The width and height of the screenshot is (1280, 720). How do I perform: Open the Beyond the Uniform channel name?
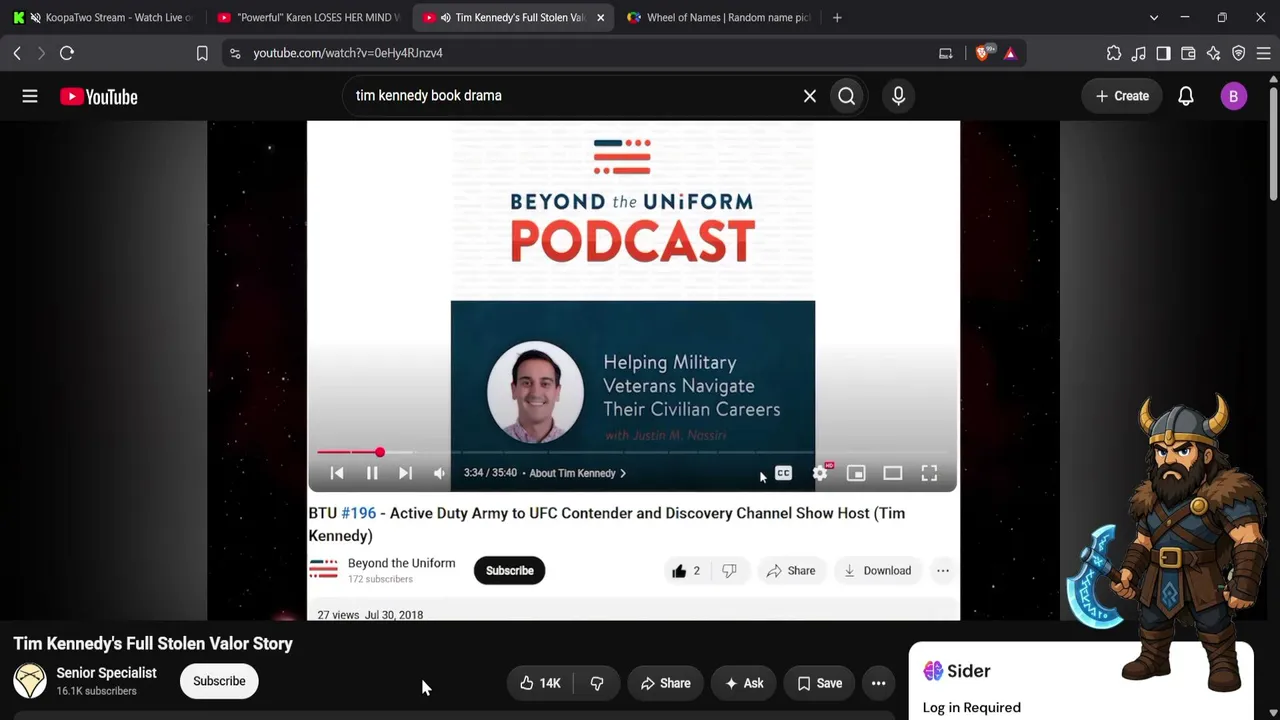pos(401,563)
